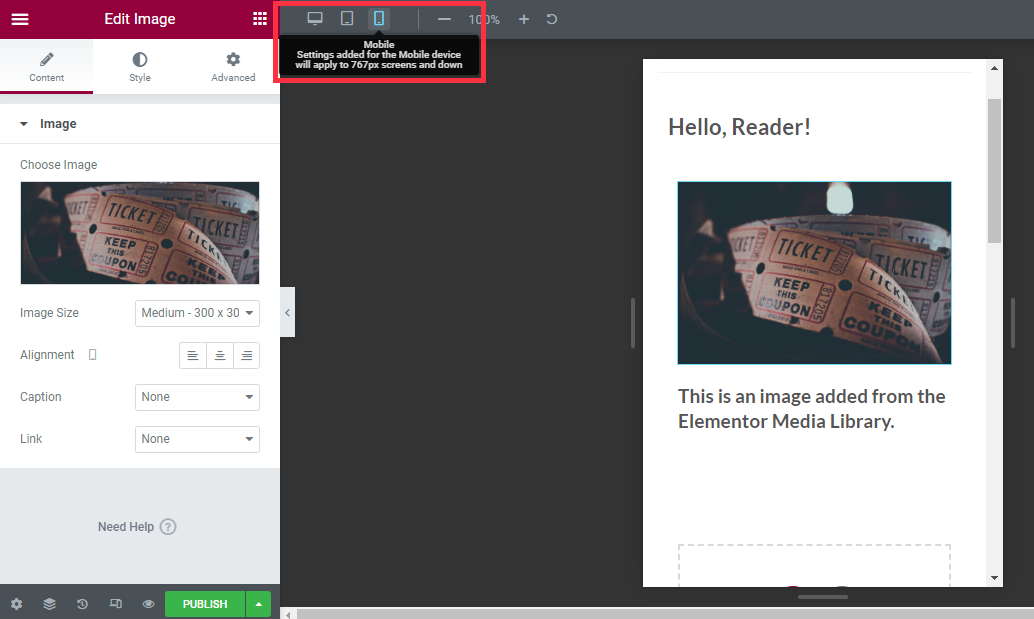Open the Link dropdown
Screen dimensions: 1034x619
pos(197,439)
